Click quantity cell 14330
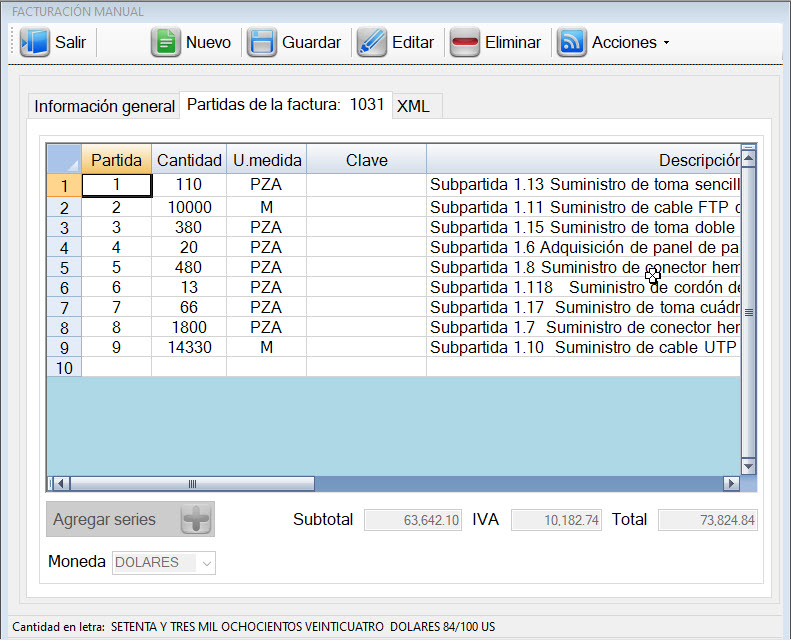This screenshot has width=791, height=641. (x=189, y=347)
